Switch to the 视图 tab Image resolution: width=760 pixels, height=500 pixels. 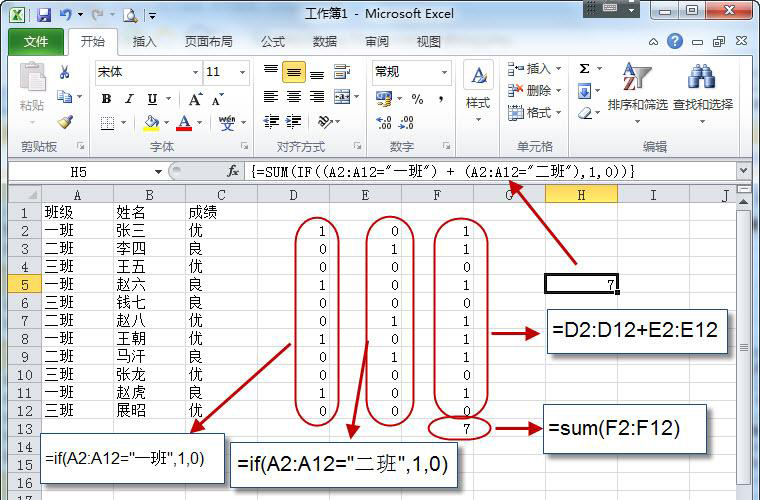428,42
